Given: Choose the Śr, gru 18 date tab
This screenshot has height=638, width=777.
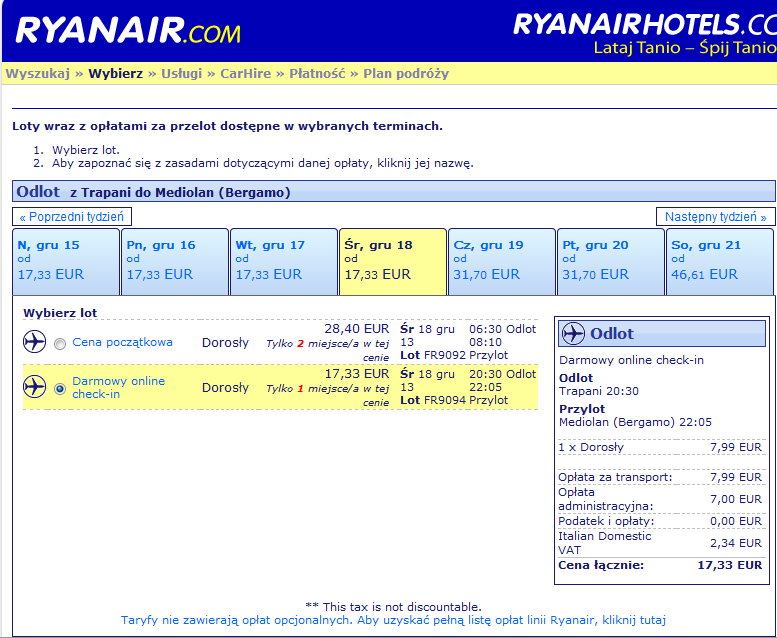Looking at the screenshot, I should pyautogui.click(x=393, y=262).
